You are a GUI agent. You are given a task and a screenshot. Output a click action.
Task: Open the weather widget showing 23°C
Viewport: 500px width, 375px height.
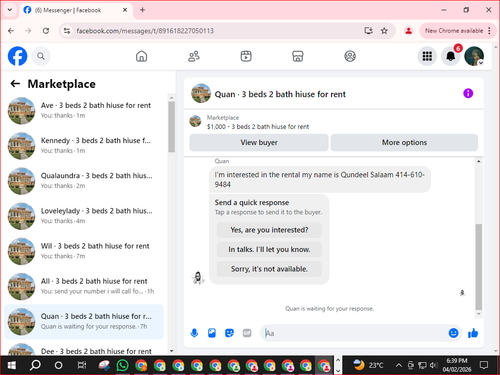click(368, 365)
